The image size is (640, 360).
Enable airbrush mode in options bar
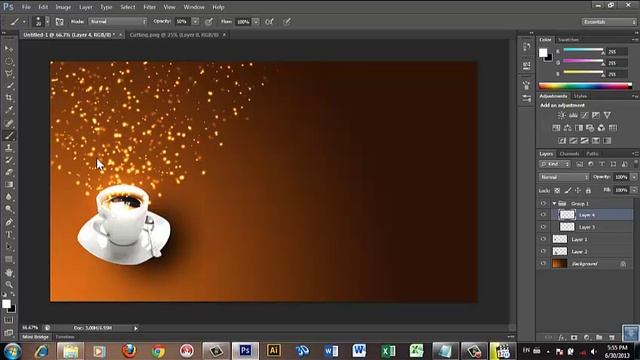coord(269,22)
